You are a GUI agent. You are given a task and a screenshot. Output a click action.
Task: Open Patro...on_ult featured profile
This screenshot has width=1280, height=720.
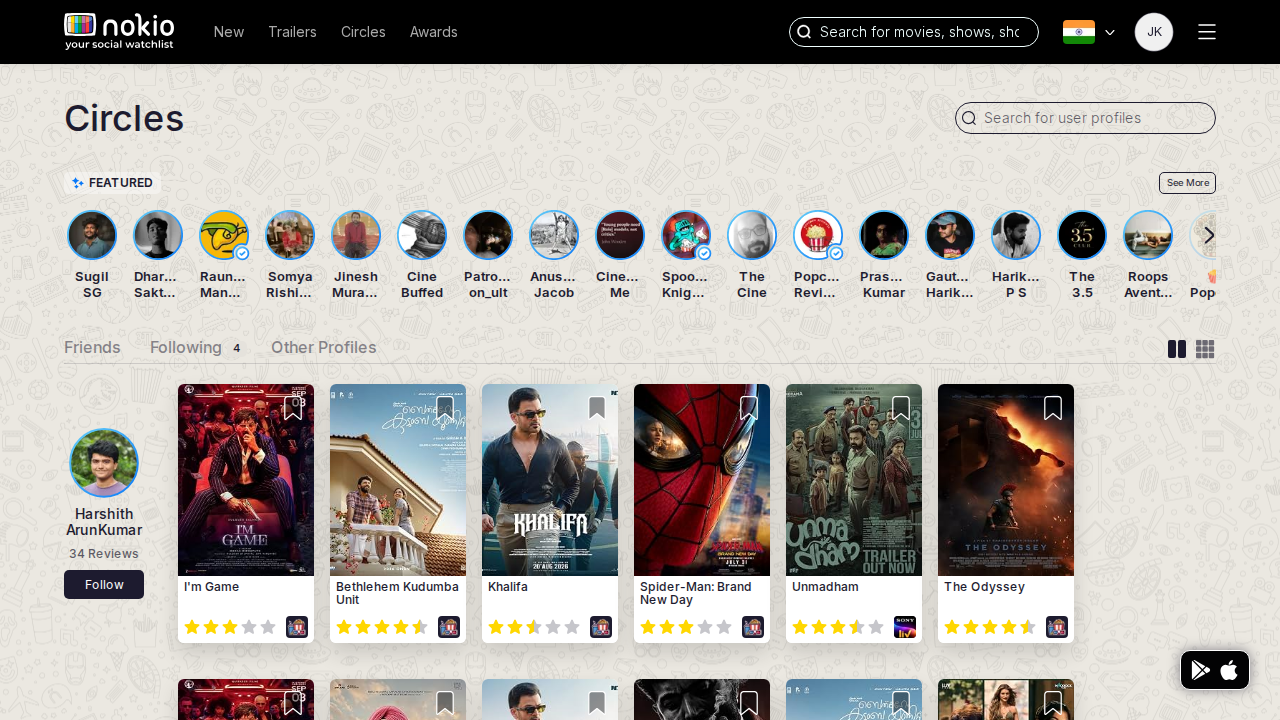coord(488,235)
